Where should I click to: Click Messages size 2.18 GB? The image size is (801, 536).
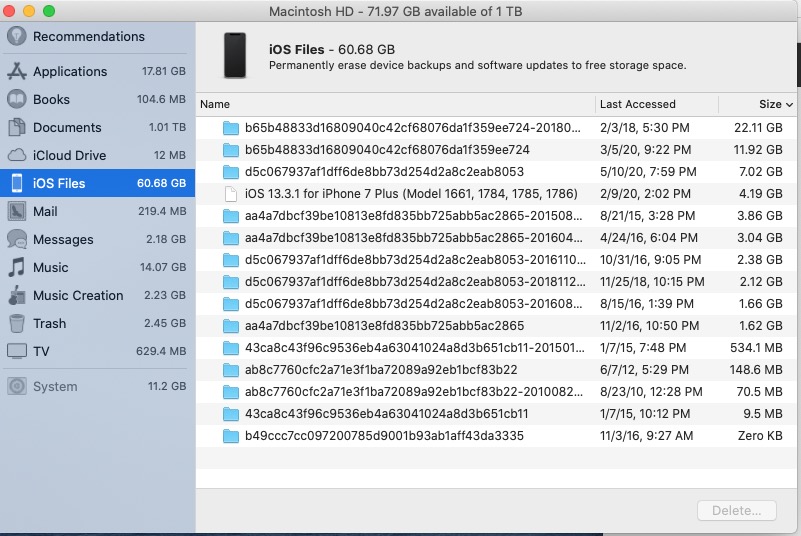166,239
